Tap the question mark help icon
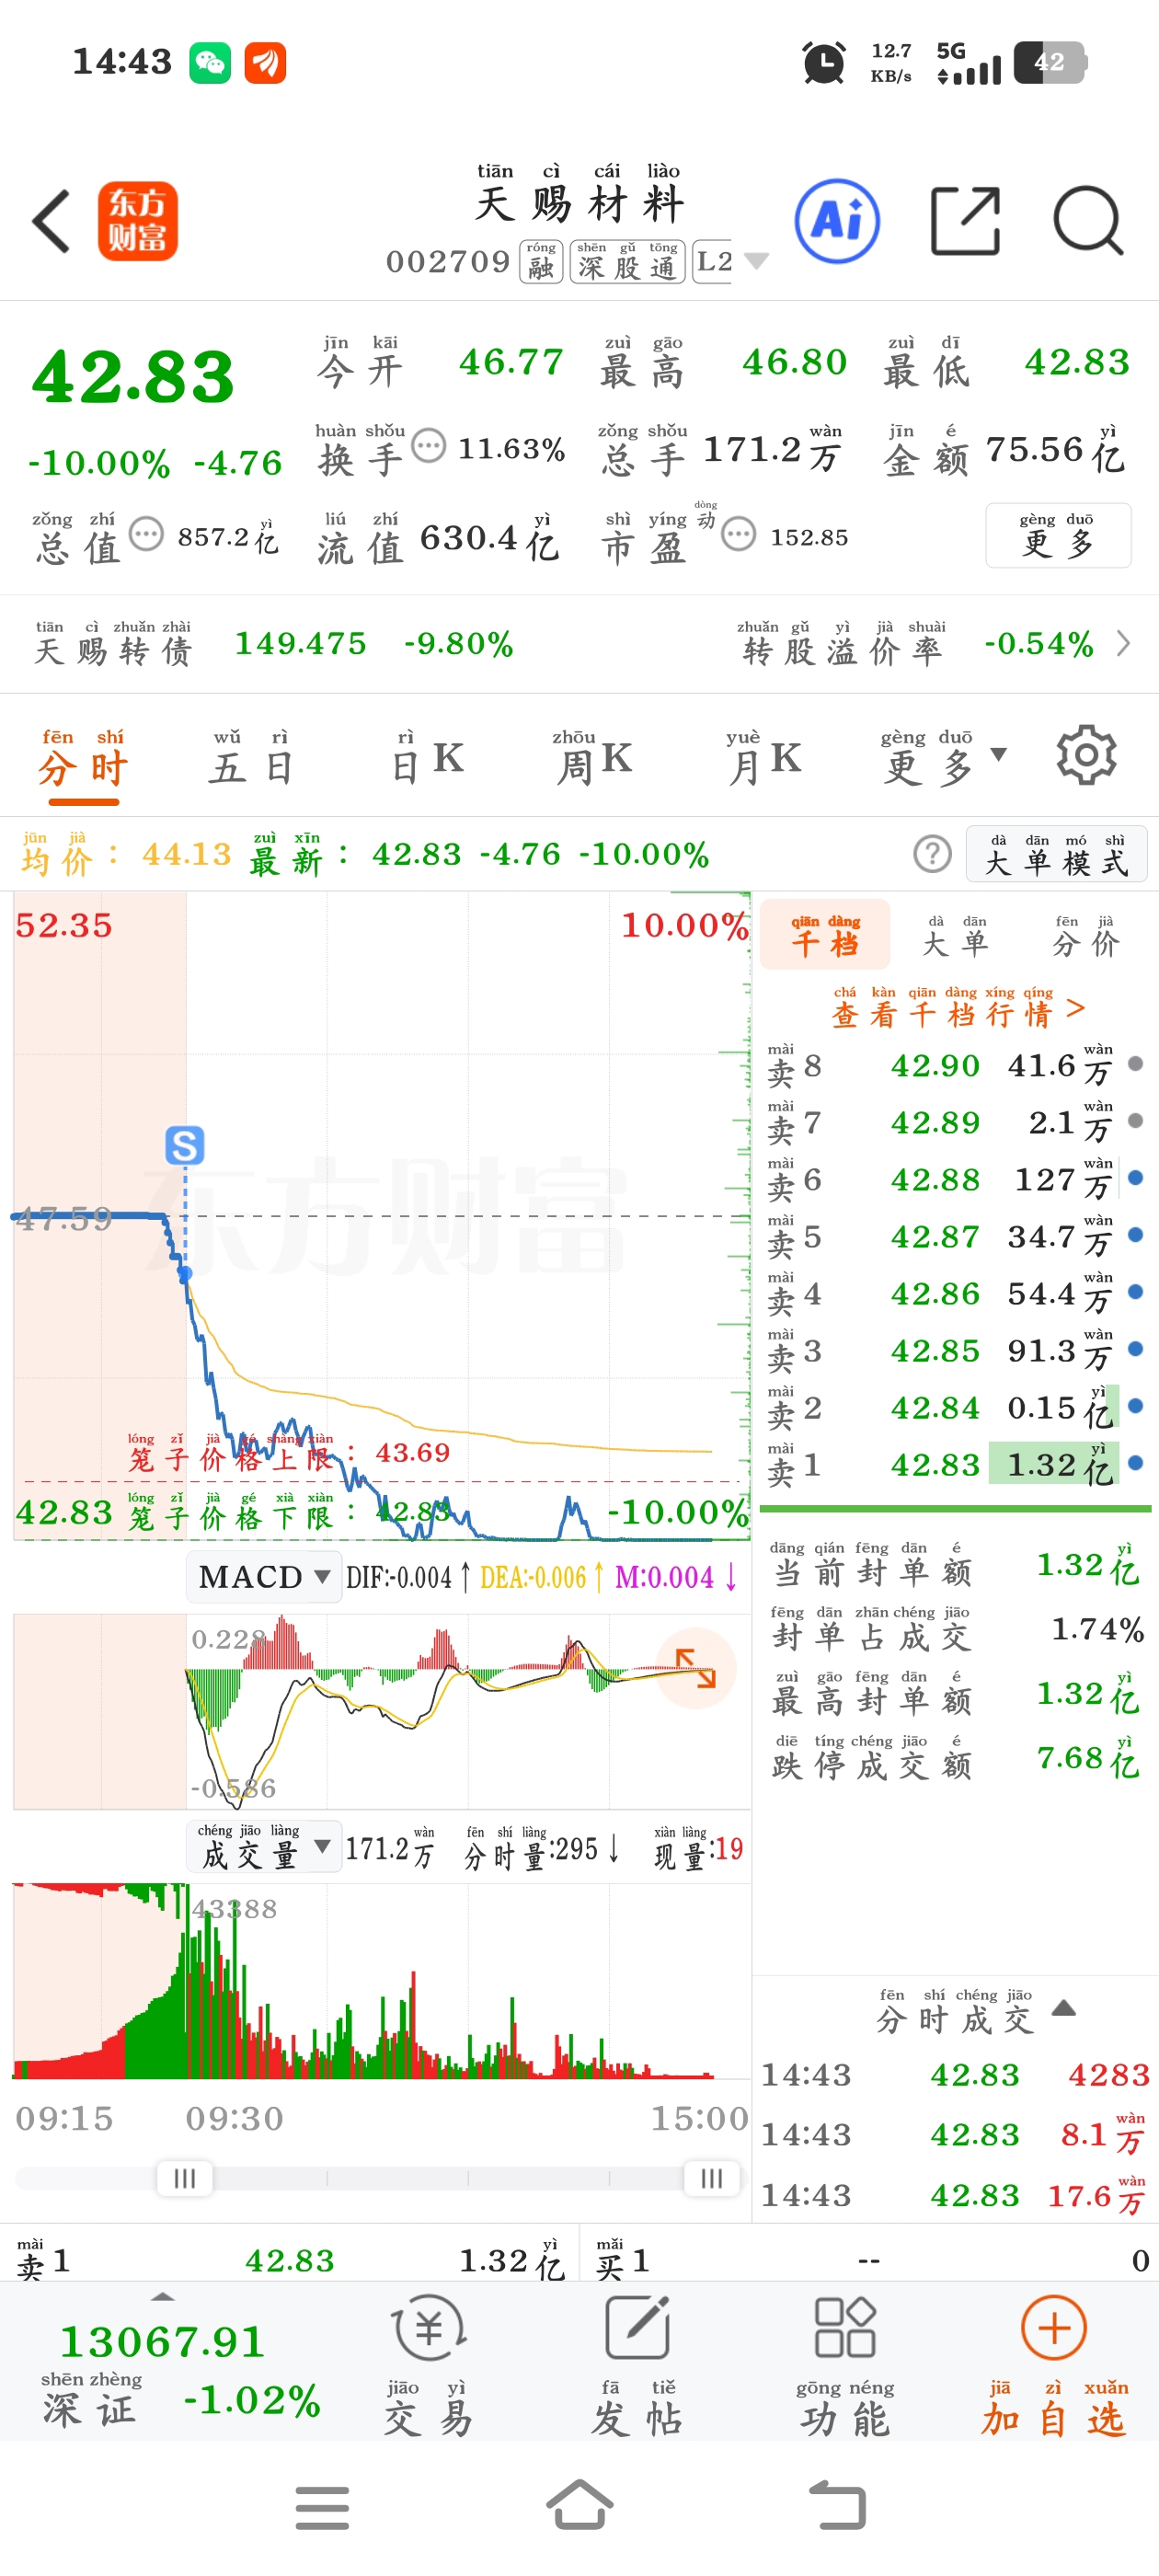 (x=932, y=854)
